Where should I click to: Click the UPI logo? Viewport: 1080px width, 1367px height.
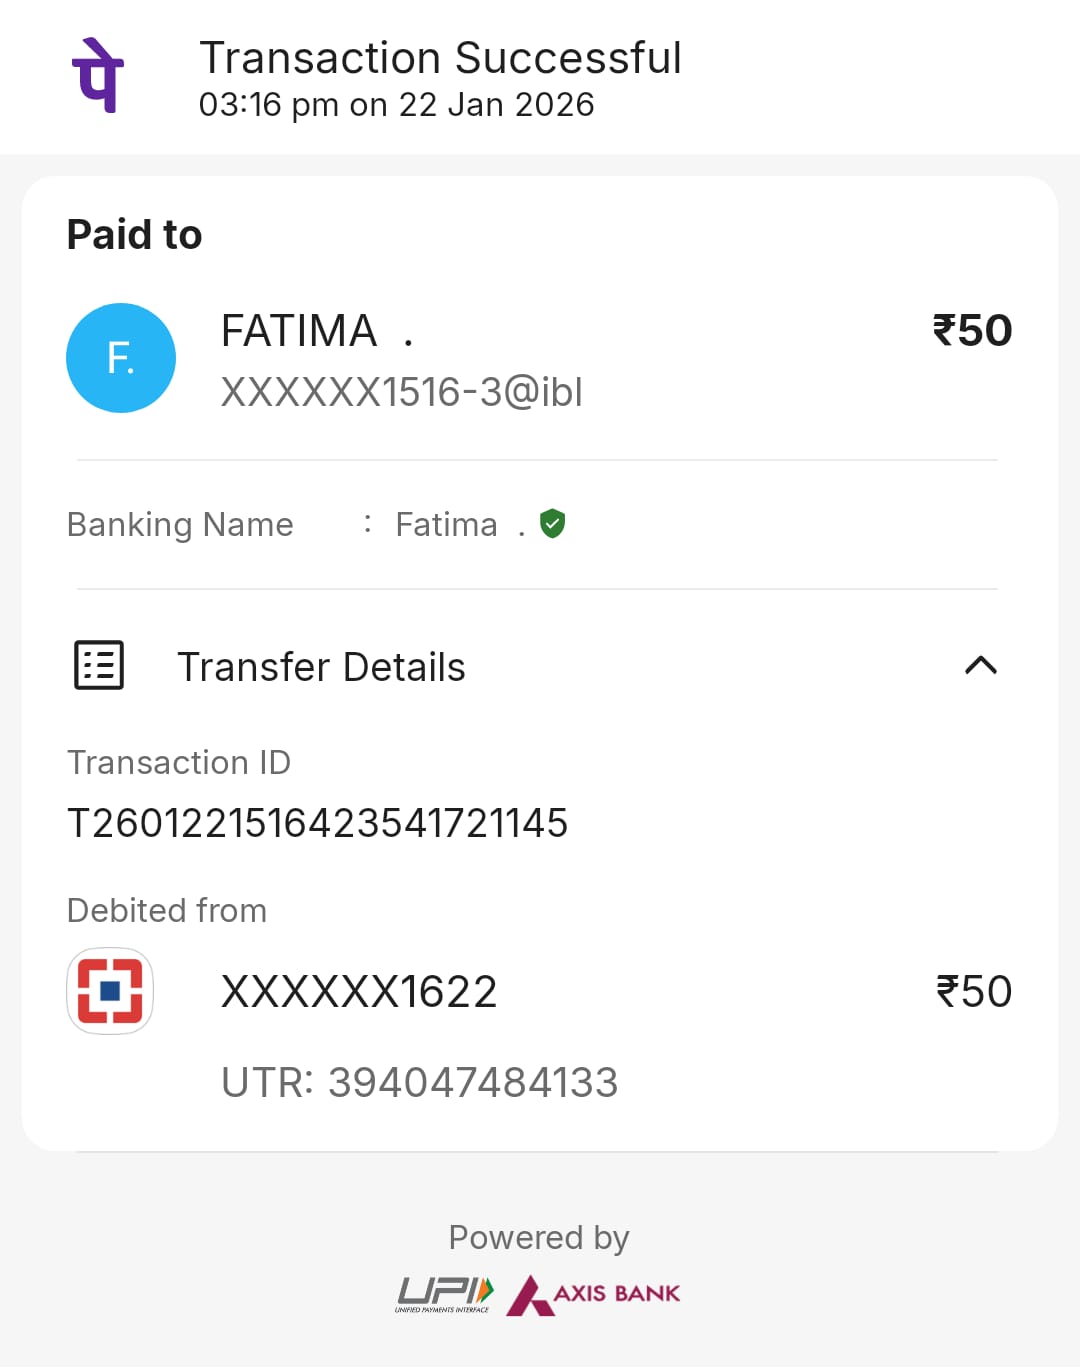(444, 1294)
